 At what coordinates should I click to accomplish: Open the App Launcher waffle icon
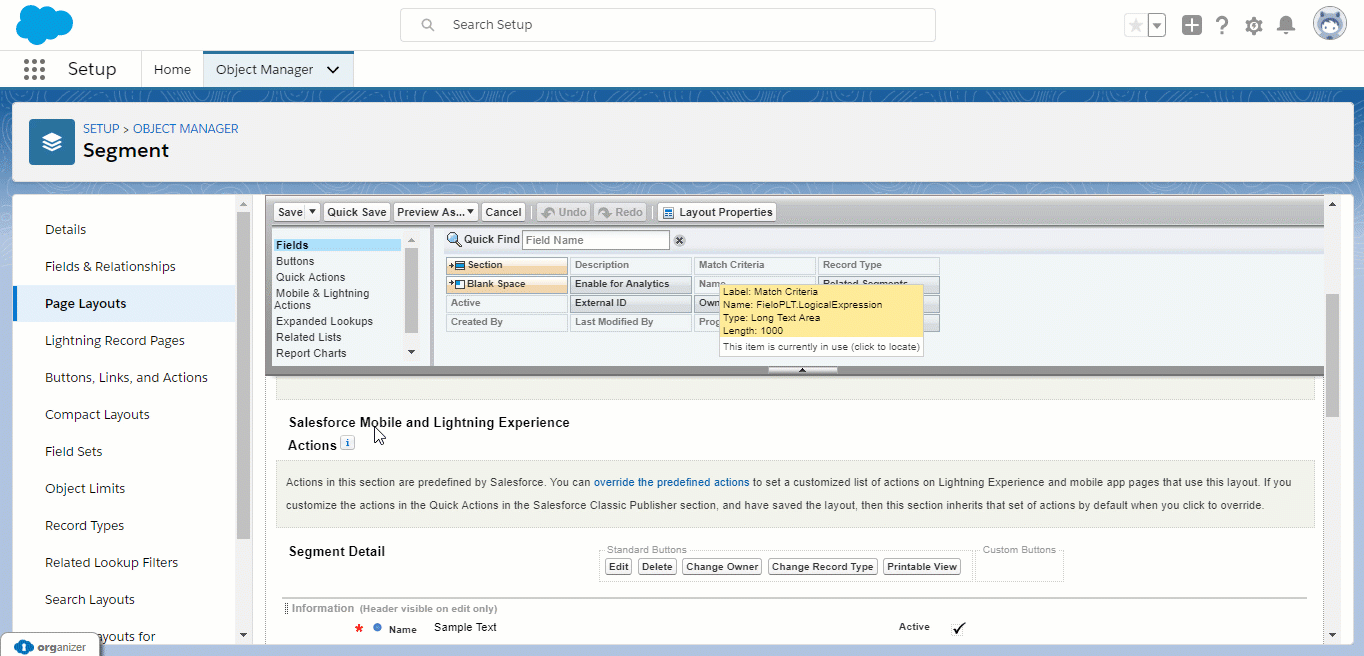[34, 69]
